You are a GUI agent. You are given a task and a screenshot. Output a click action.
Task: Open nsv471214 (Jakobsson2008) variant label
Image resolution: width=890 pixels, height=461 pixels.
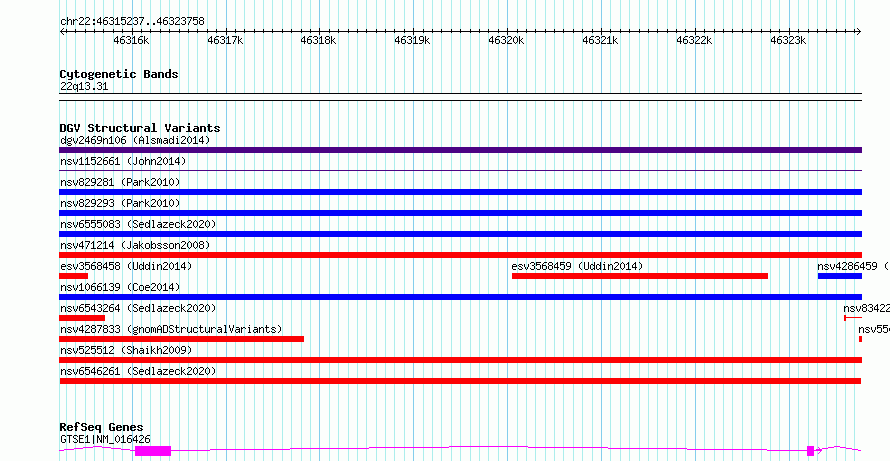click(135, 245)
